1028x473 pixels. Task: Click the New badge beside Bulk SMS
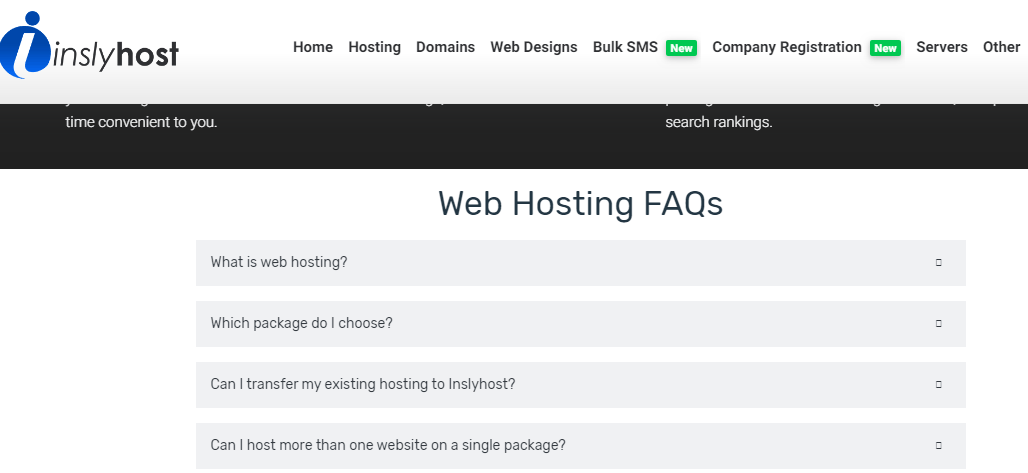pos(681,48)
